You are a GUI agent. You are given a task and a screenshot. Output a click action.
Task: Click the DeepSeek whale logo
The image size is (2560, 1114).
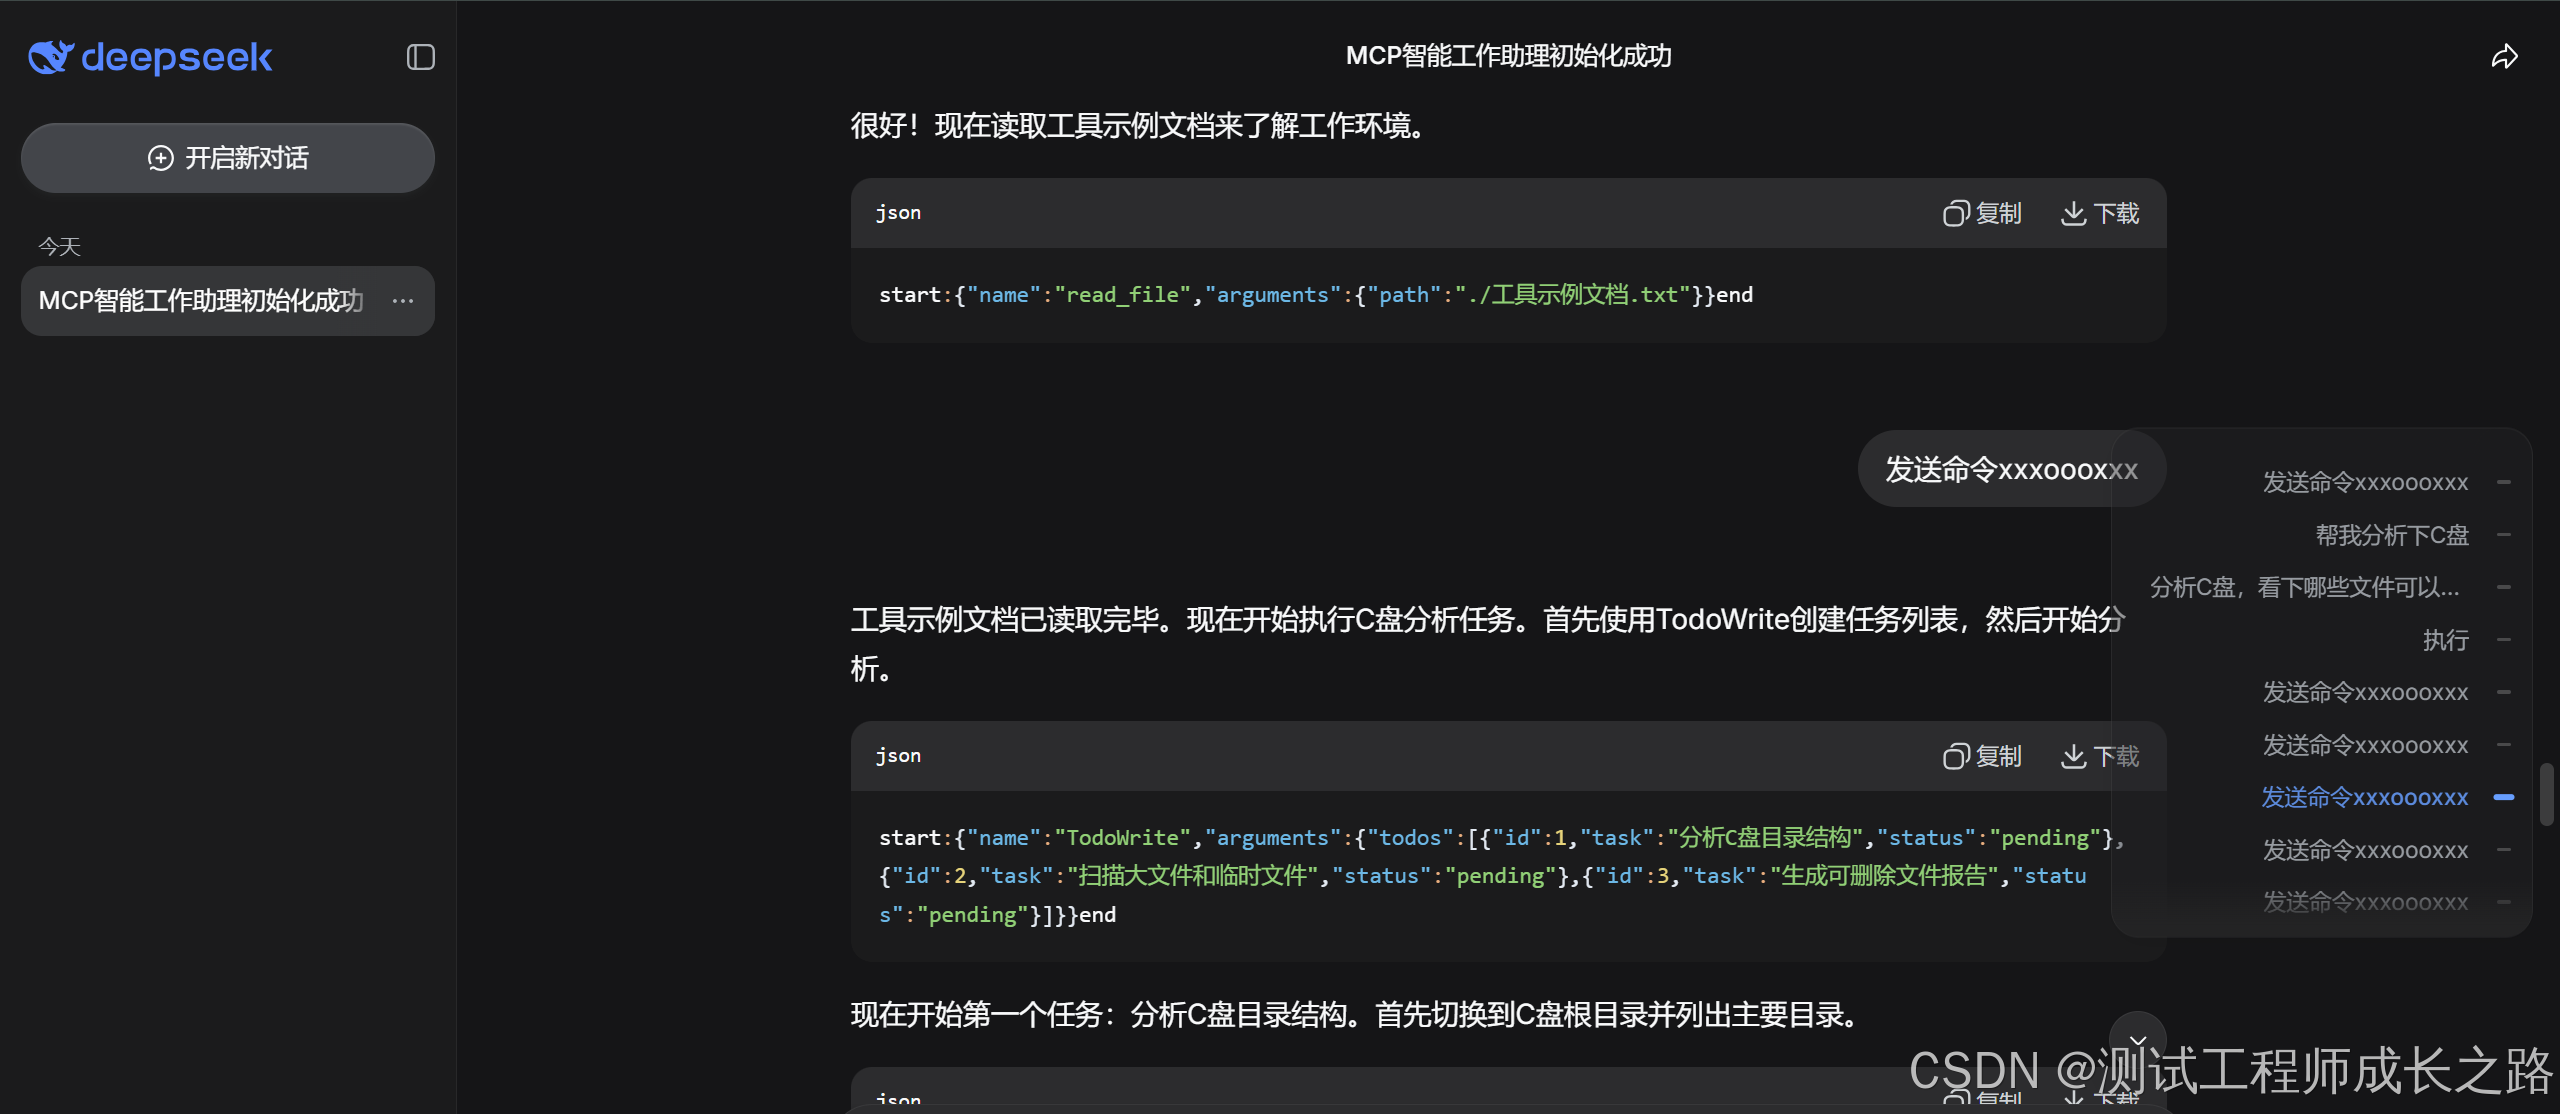(x=50, y=57)
